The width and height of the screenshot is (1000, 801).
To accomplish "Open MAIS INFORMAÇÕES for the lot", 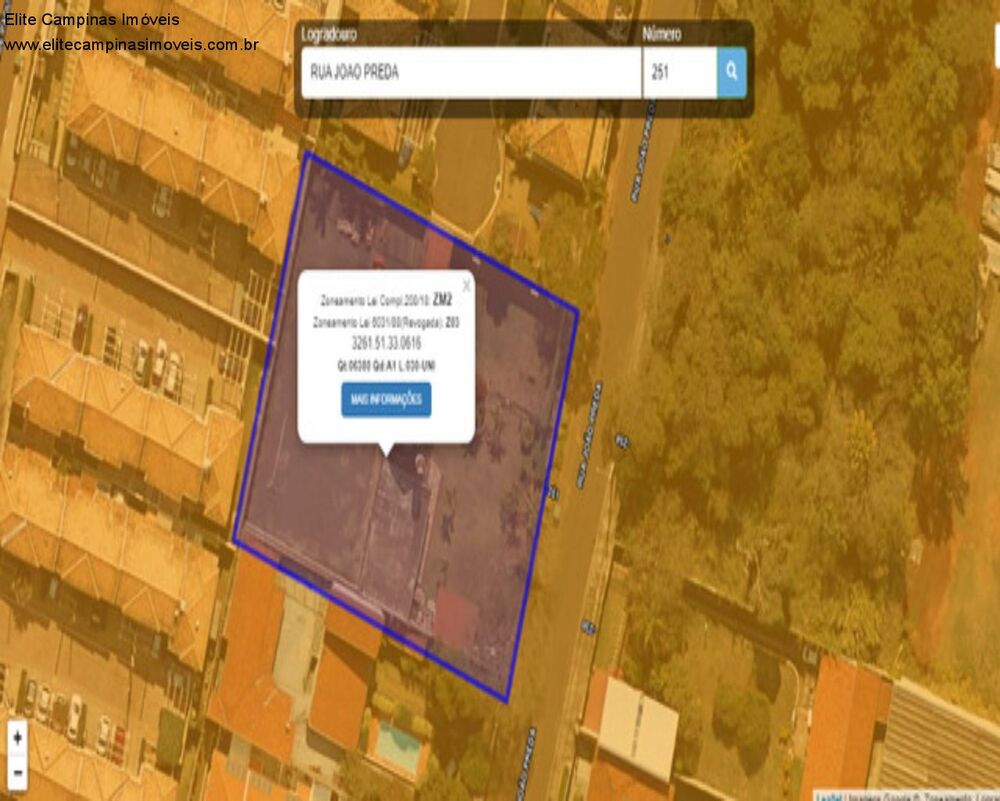I will tap(386, 399).
